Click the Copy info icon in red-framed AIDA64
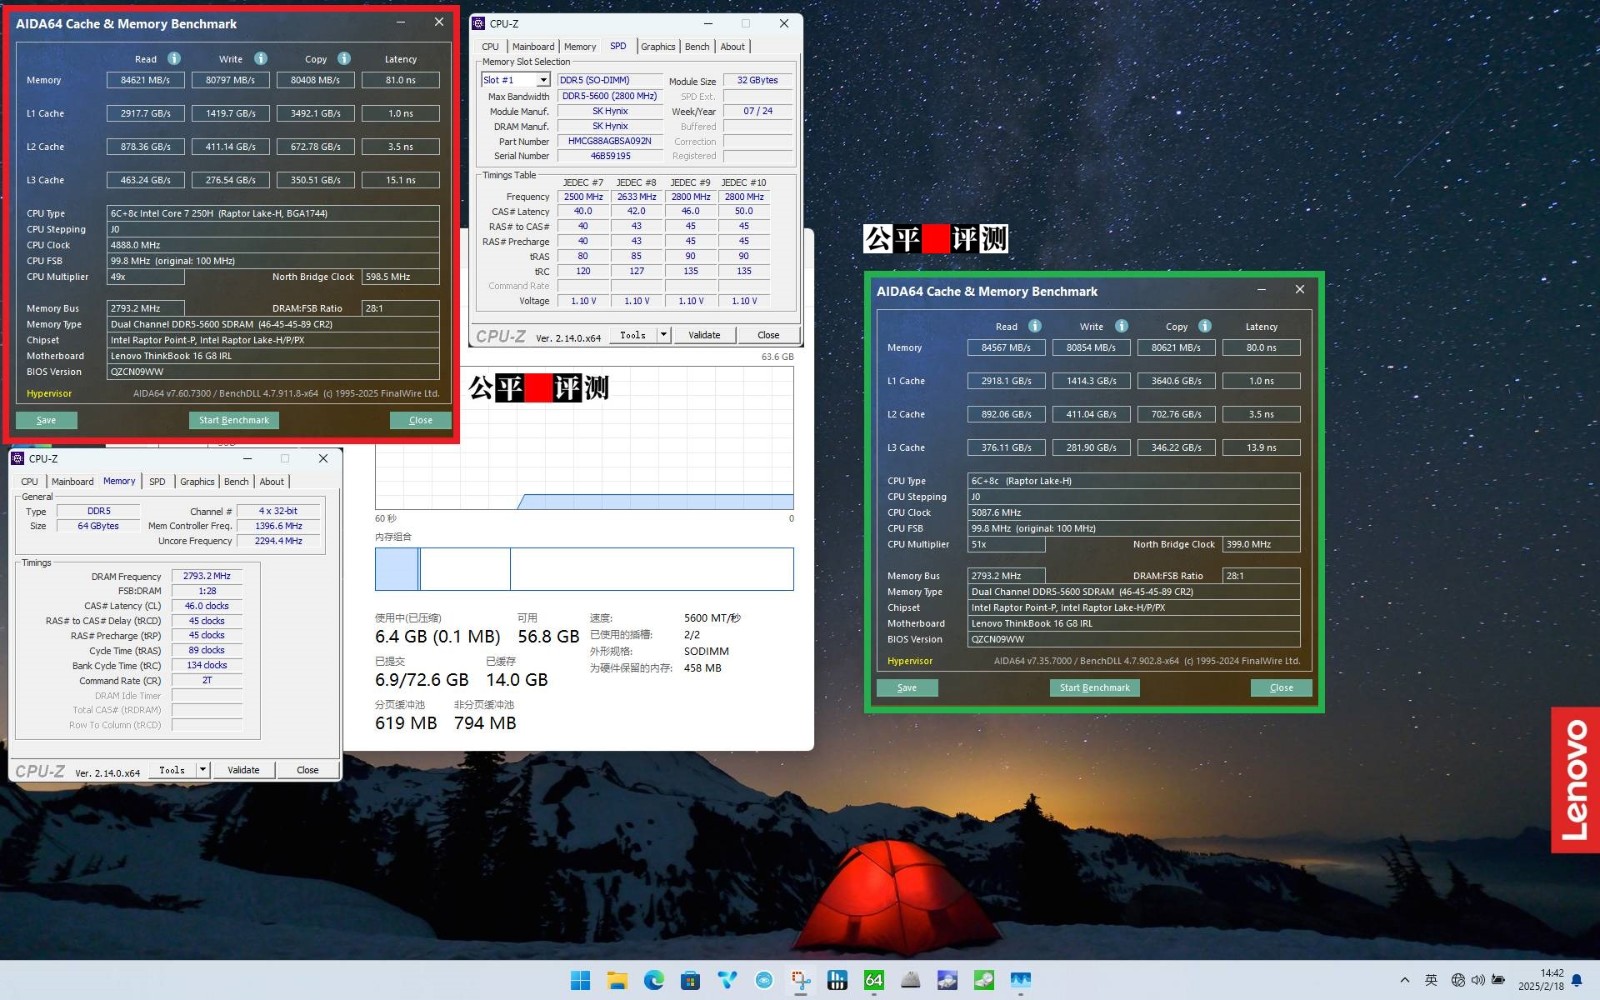The height and width of the screenshot is (1000, 1600). 344,58
